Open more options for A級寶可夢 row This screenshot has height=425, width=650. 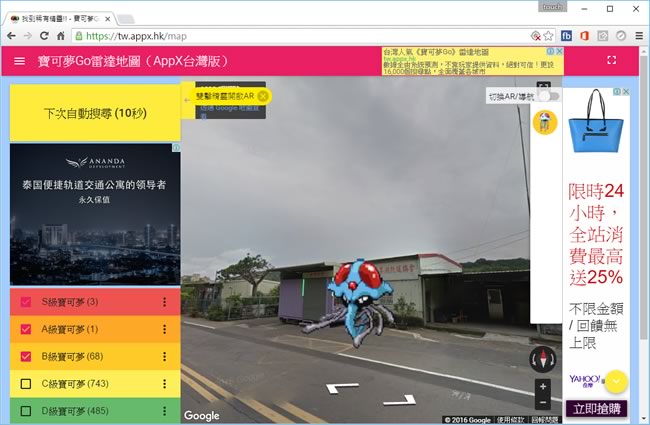click(165, 329)
